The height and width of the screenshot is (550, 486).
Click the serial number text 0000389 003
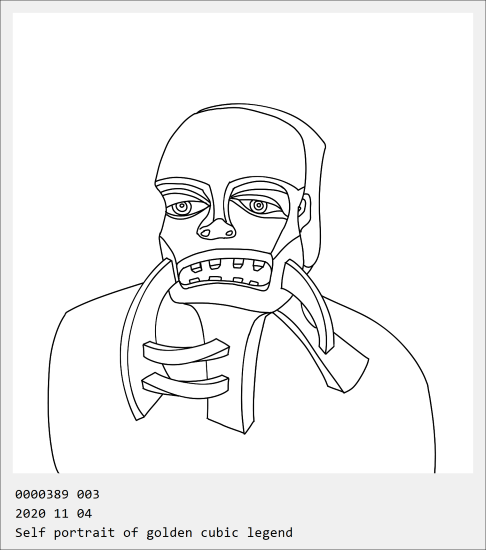(x=57, y=494)
